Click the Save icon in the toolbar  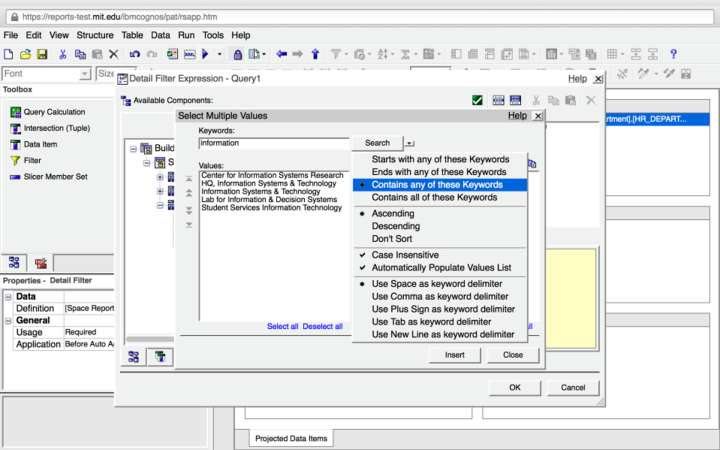point(42,54)
